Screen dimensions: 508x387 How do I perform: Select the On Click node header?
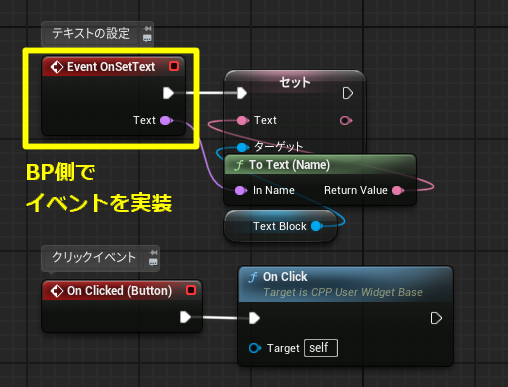click(345, 284)
